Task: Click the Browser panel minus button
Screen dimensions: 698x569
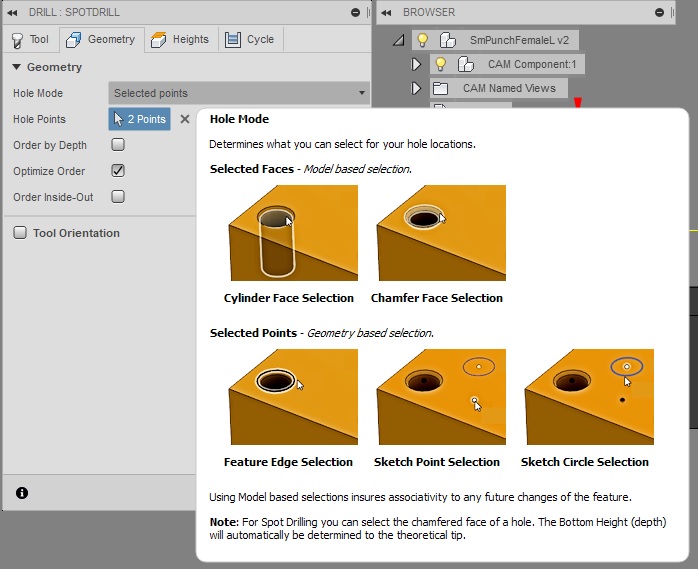Action: point(660,12)
